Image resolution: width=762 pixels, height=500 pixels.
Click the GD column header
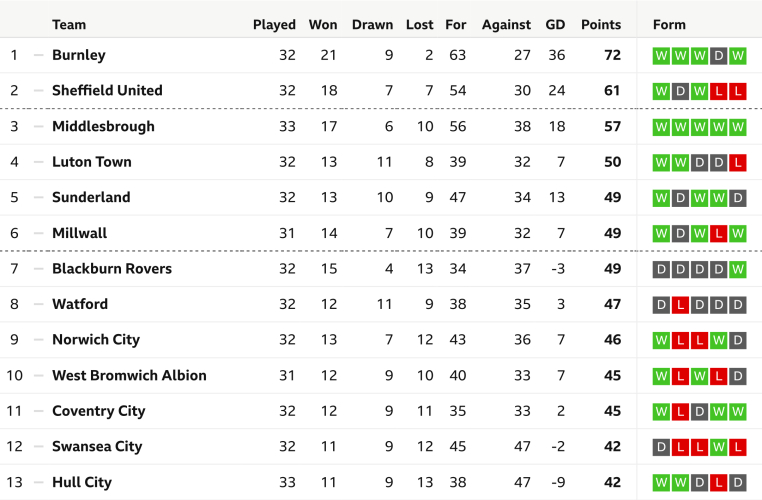pyautogui.click(x=555, y=24)
